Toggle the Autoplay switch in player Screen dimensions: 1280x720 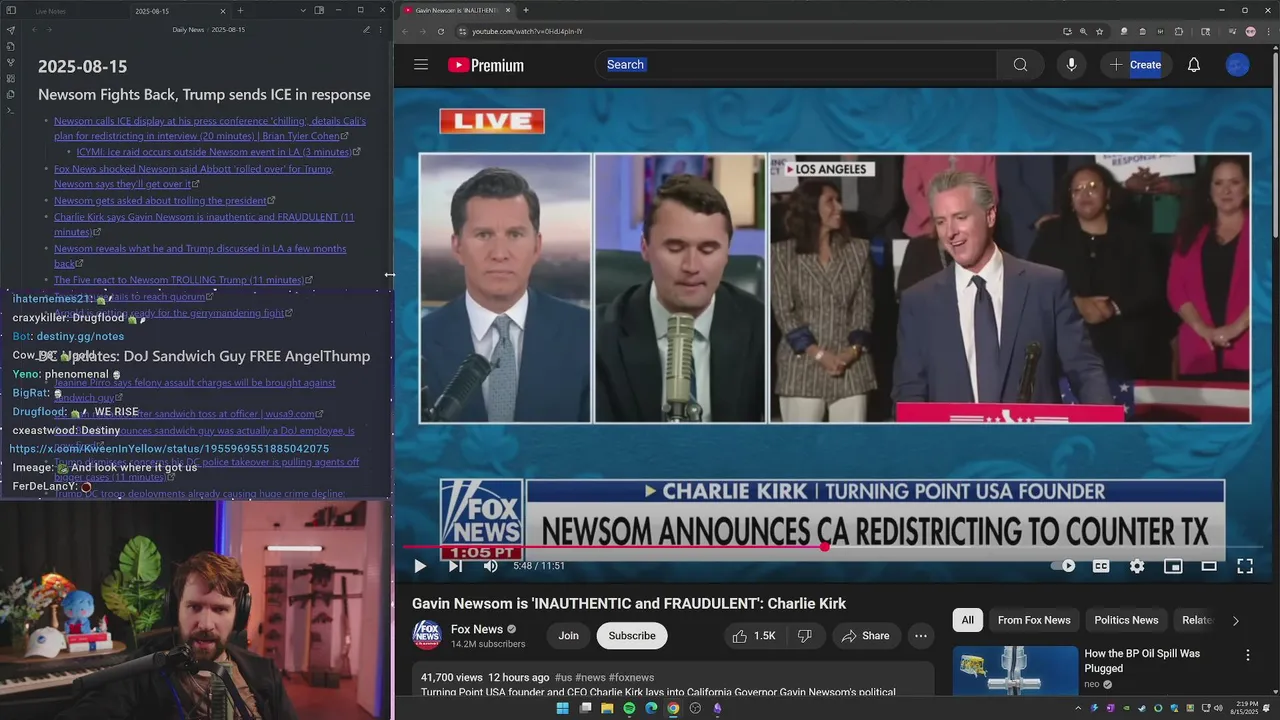click(x=1063, y=566)
